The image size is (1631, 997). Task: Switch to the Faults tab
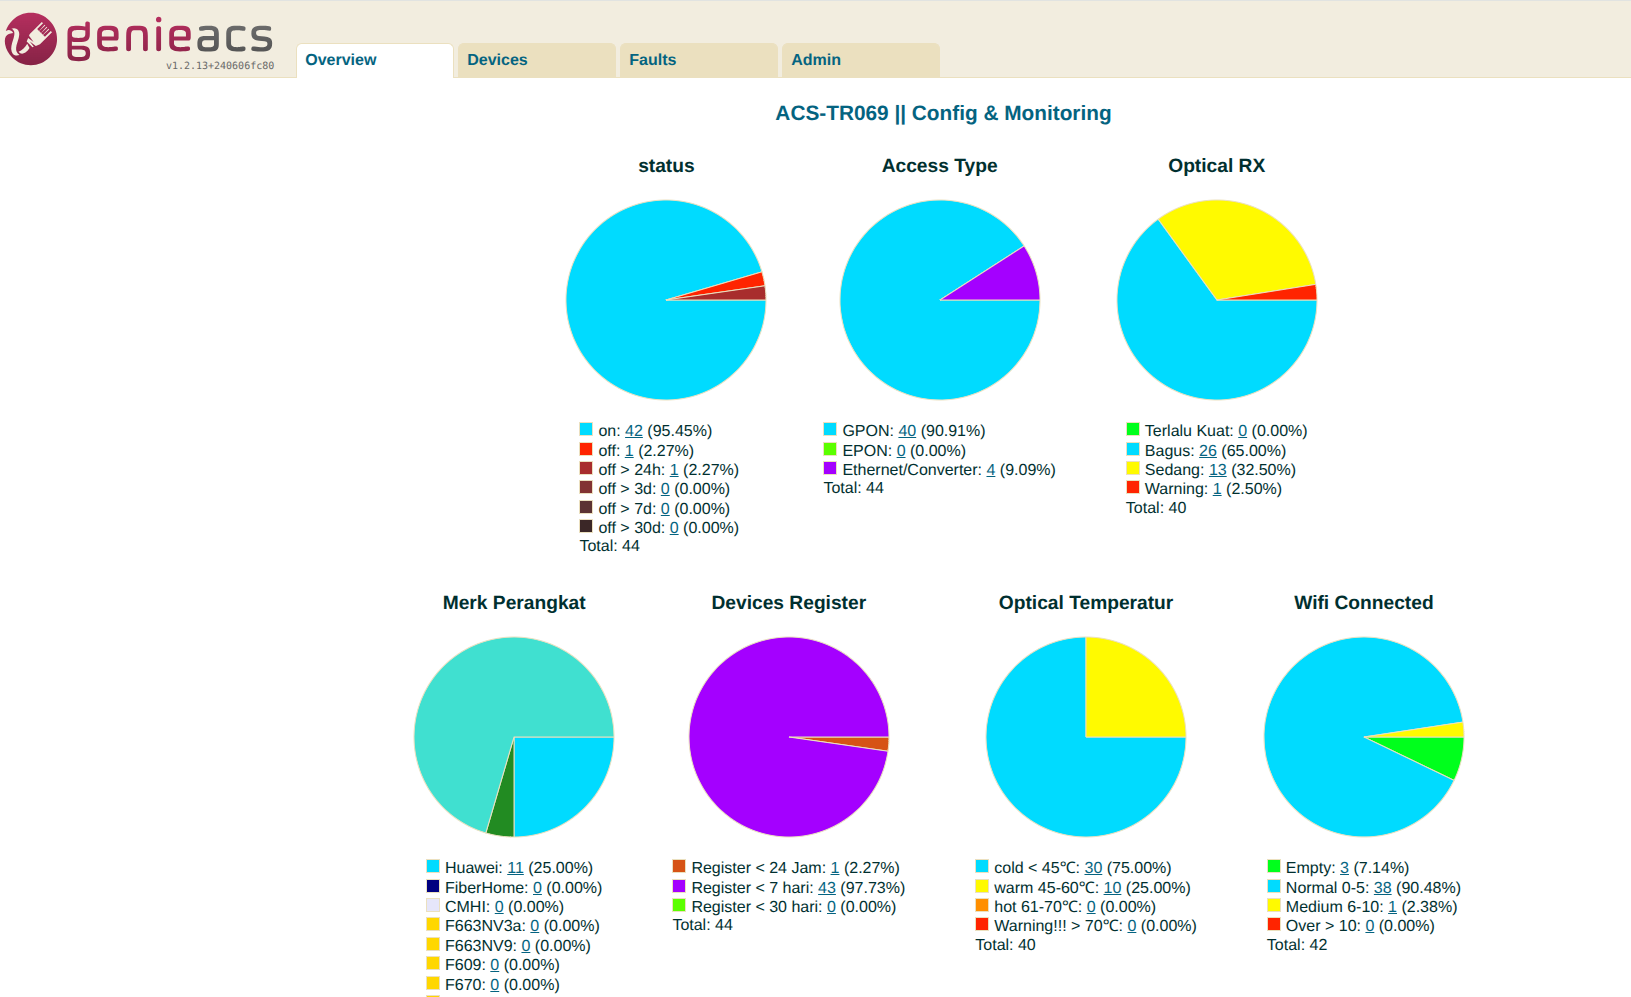(x=652, y=60)
